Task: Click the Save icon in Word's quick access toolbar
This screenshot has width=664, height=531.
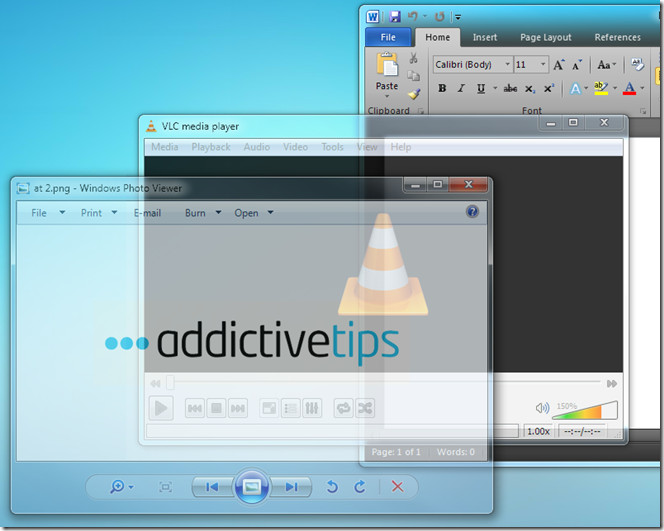Action: (x=395, y=16)
